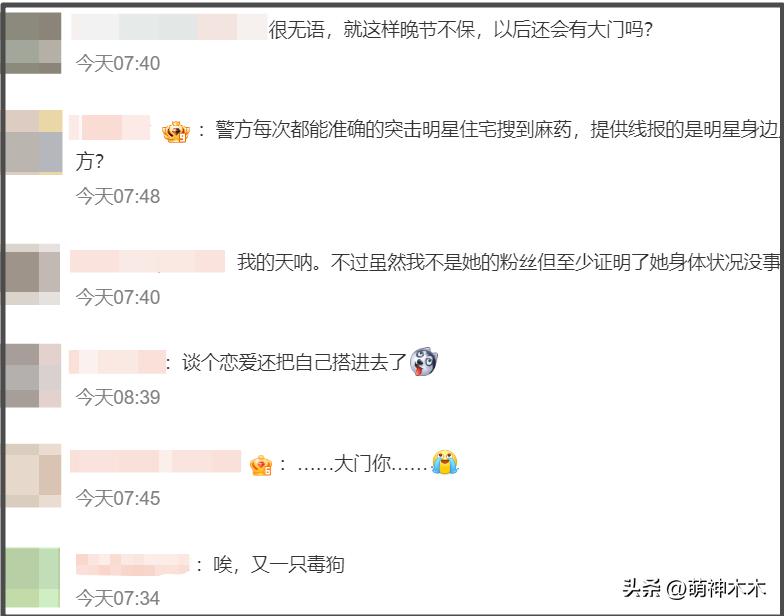Viewport: 784px width, 616px height.
Task: Click the 今天08:39 timestamp
Action: pos(118,398)
